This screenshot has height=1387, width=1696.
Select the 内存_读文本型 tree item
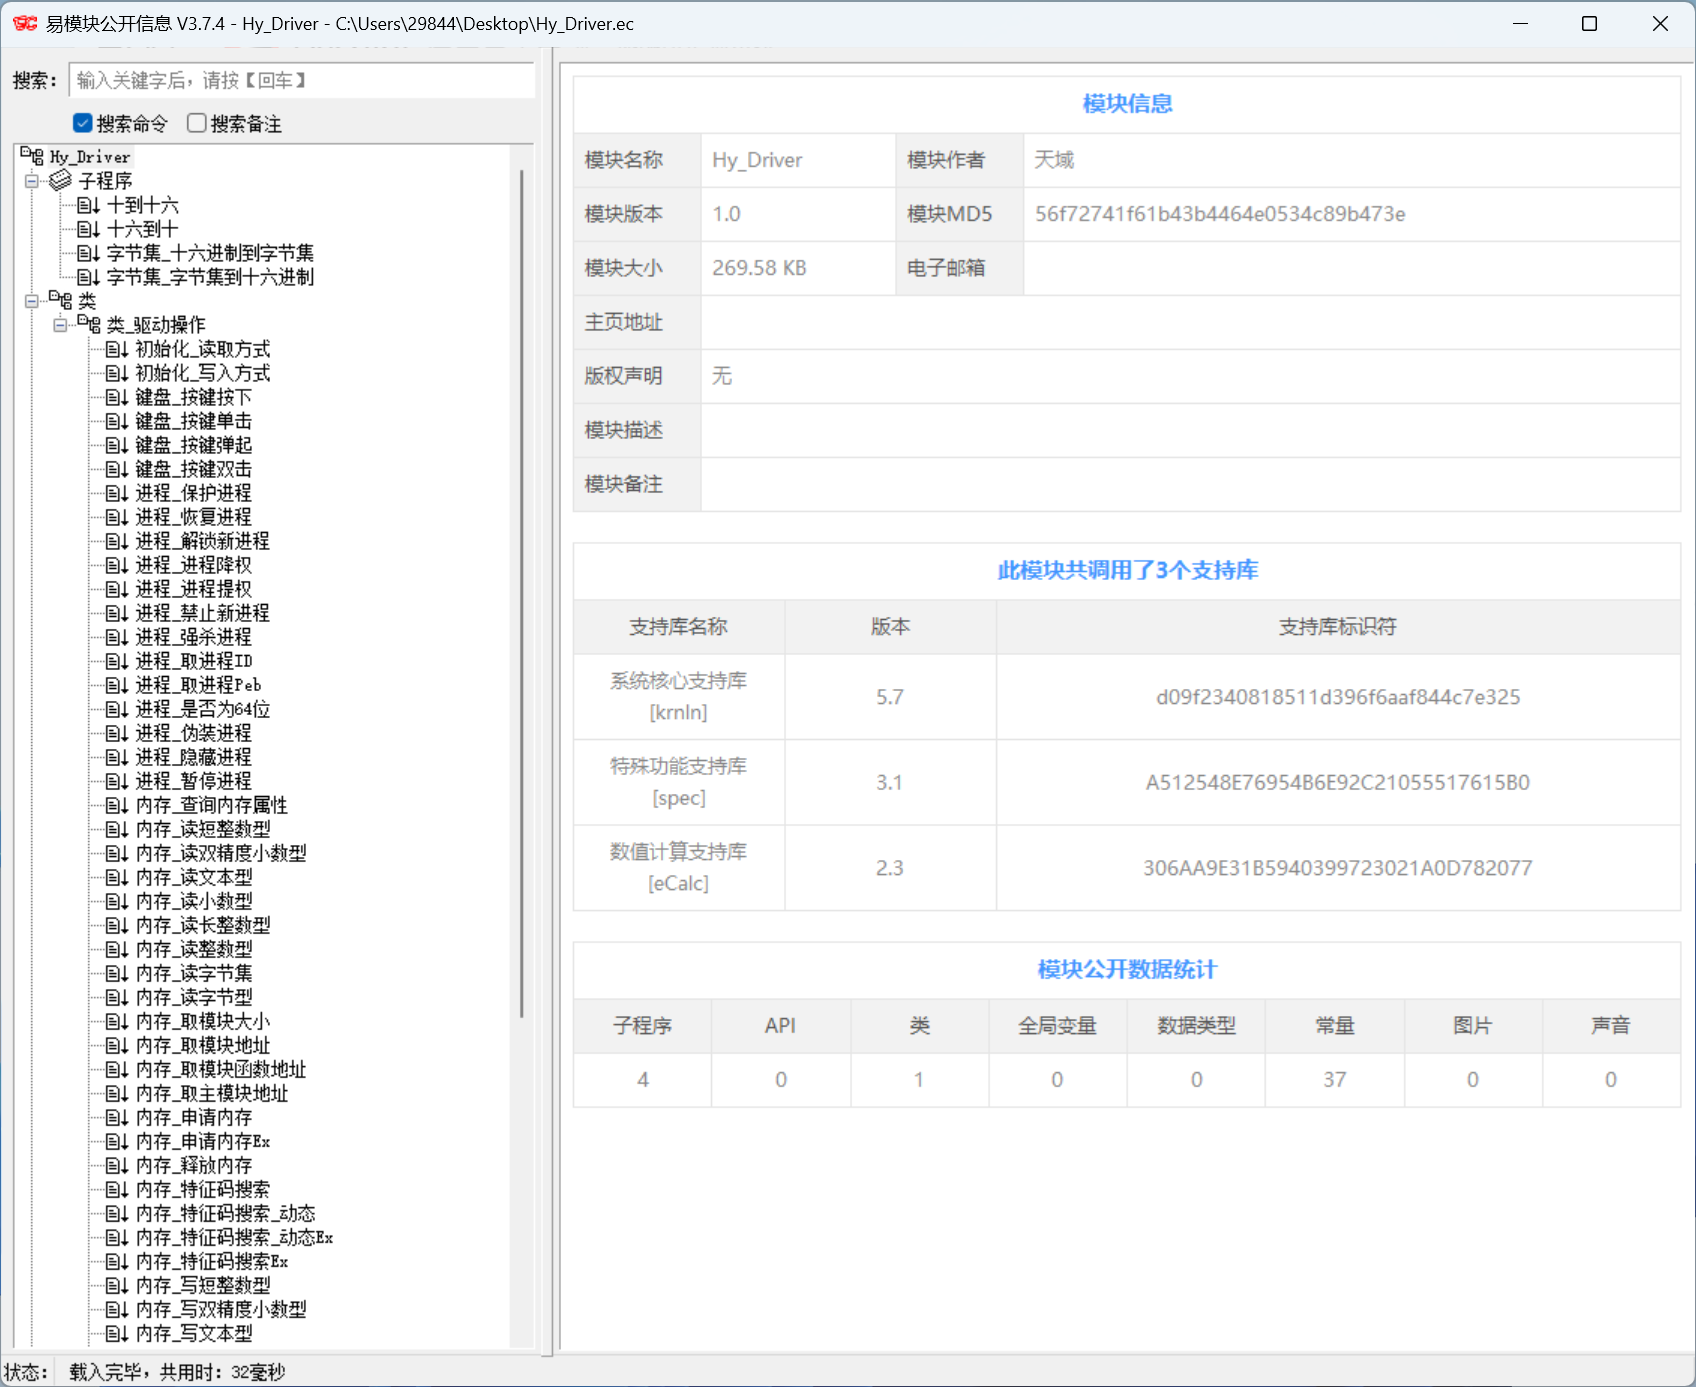(x=194, y=877)
